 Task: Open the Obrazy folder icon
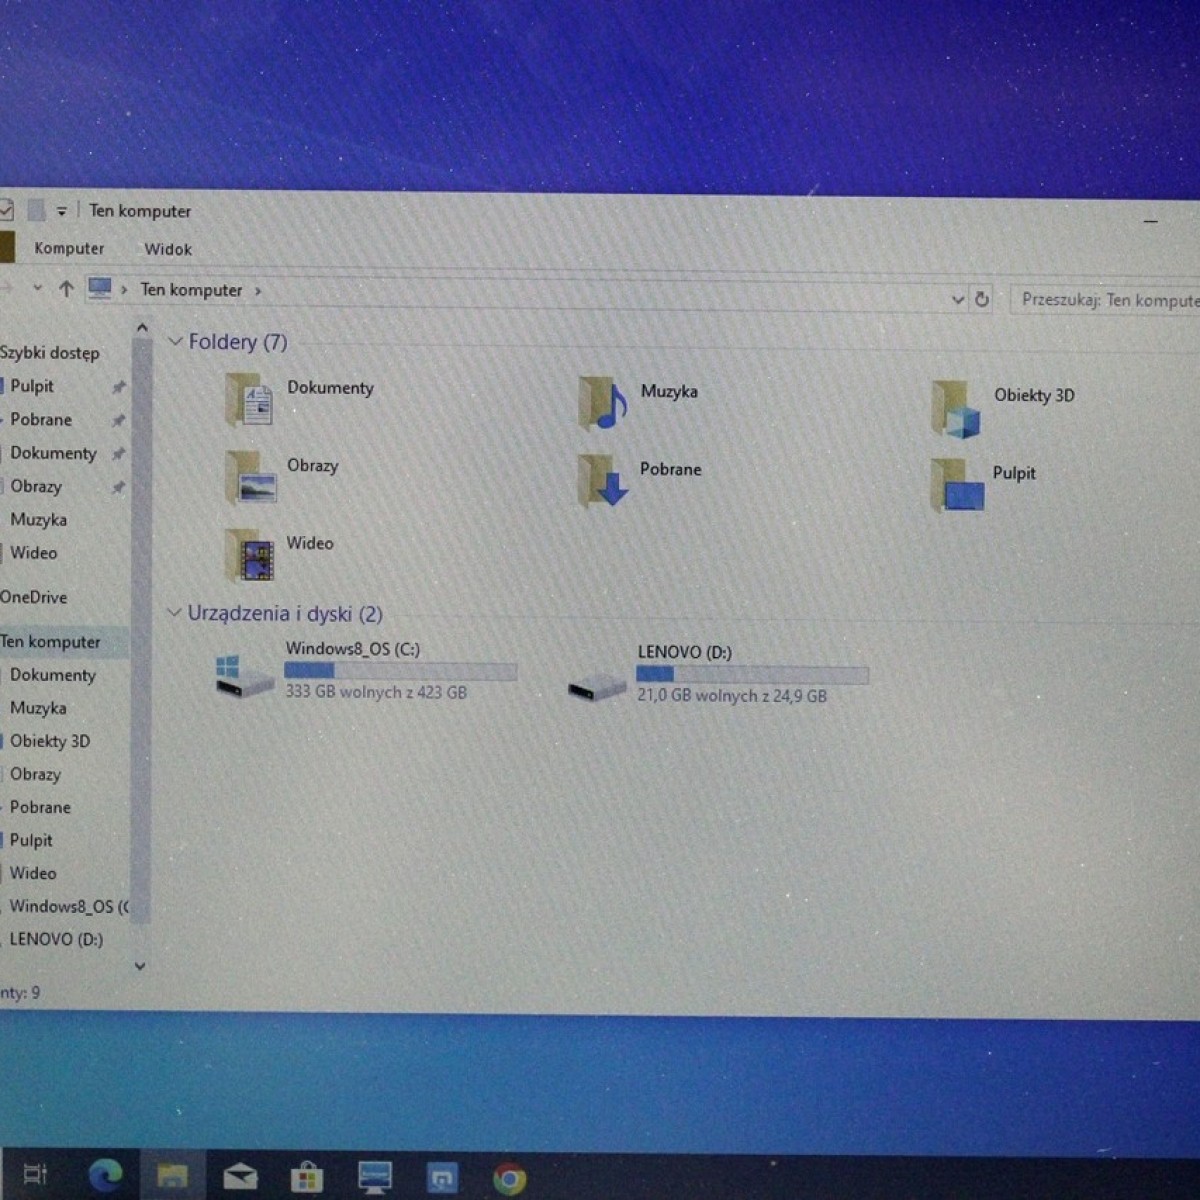(251, 477)
